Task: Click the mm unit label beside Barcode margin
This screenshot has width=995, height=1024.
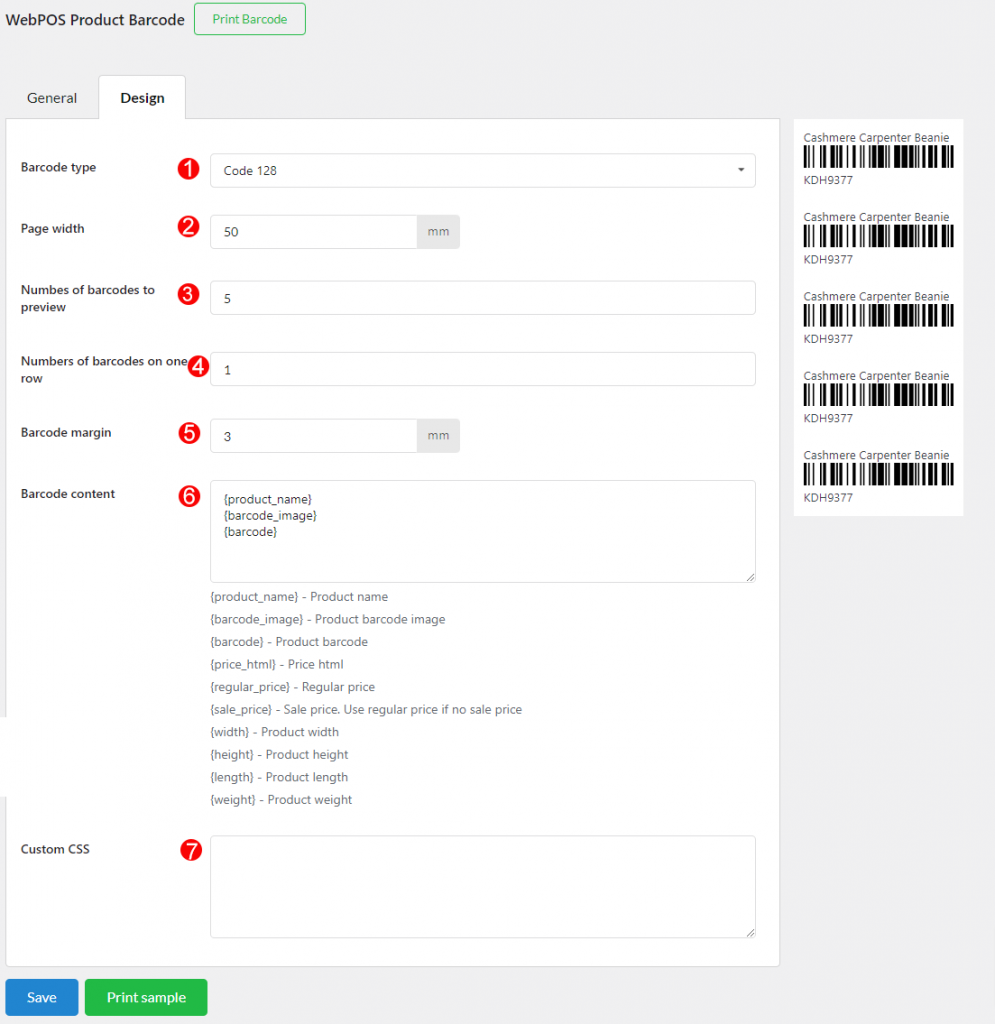Action: [x=438, y=435]
